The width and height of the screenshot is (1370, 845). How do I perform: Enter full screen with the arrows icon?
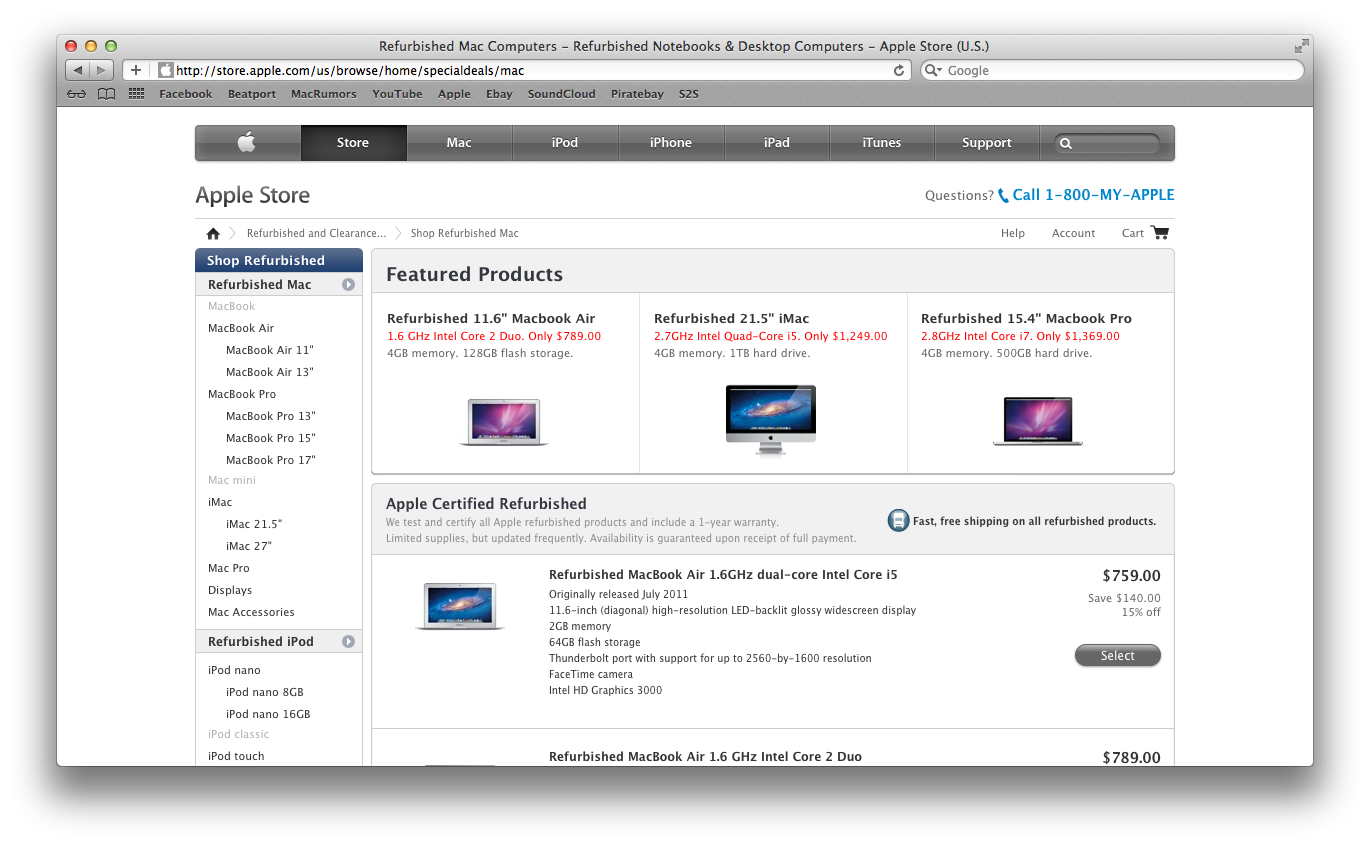(x=1301, y=46)
